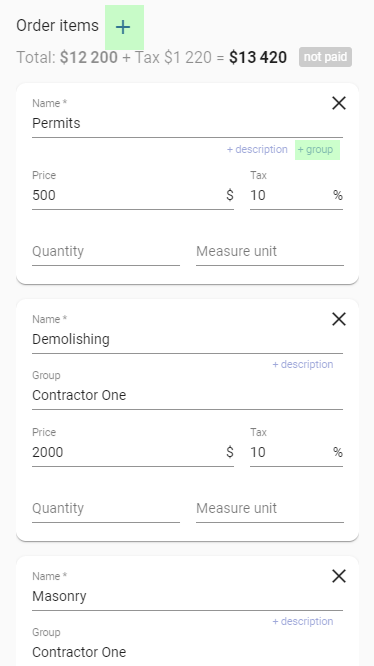374x666 pixels.
Task: Focus the Demolishing Measure unit field
Action: pyautogui.click(x=270, y=508)
